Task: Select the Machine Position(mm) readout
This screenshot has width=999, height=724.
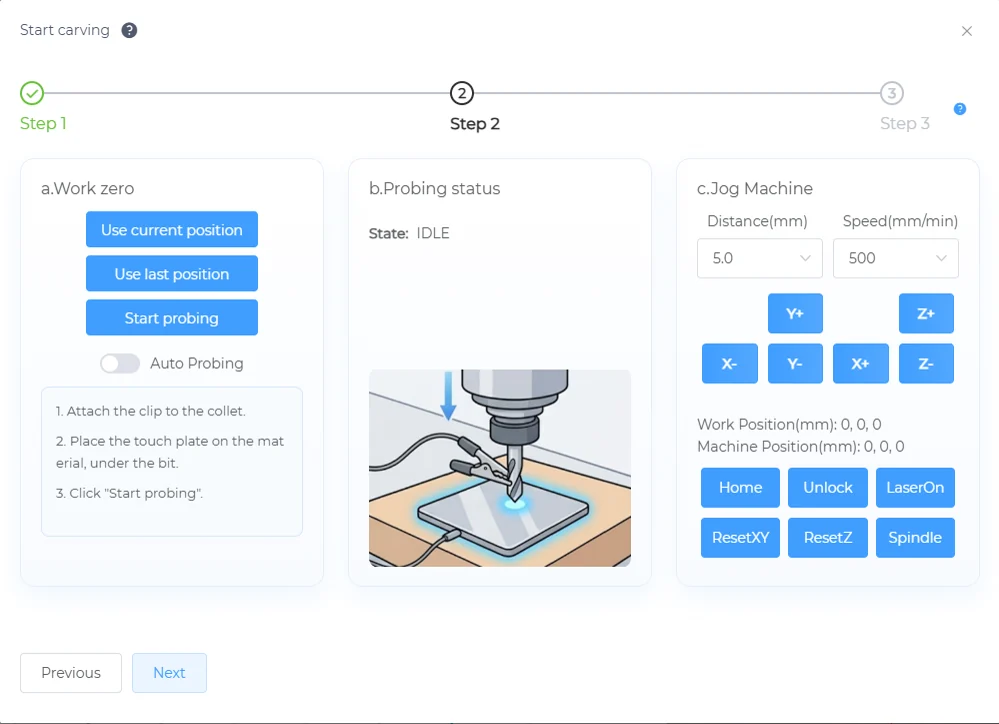Action: click(x=801, y=447)
